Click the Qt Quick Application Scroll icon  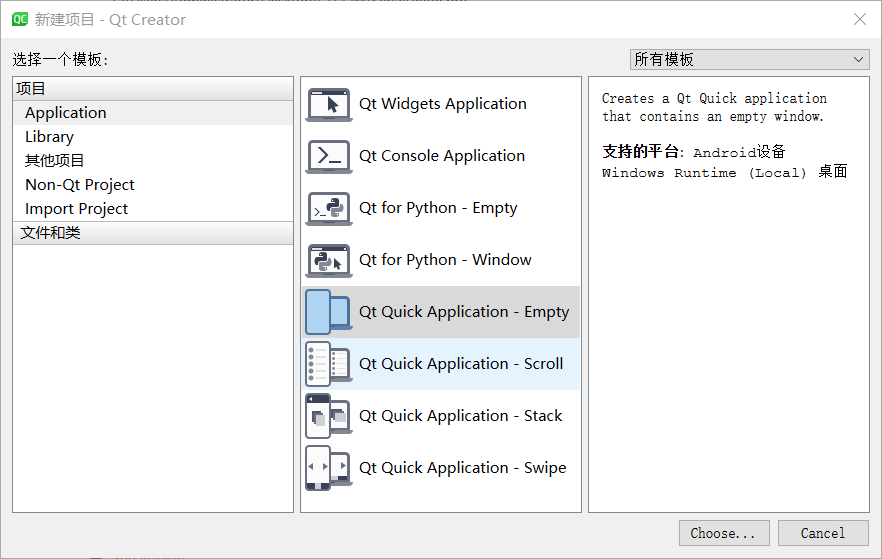pyautogui.click(x=328, y=364)
